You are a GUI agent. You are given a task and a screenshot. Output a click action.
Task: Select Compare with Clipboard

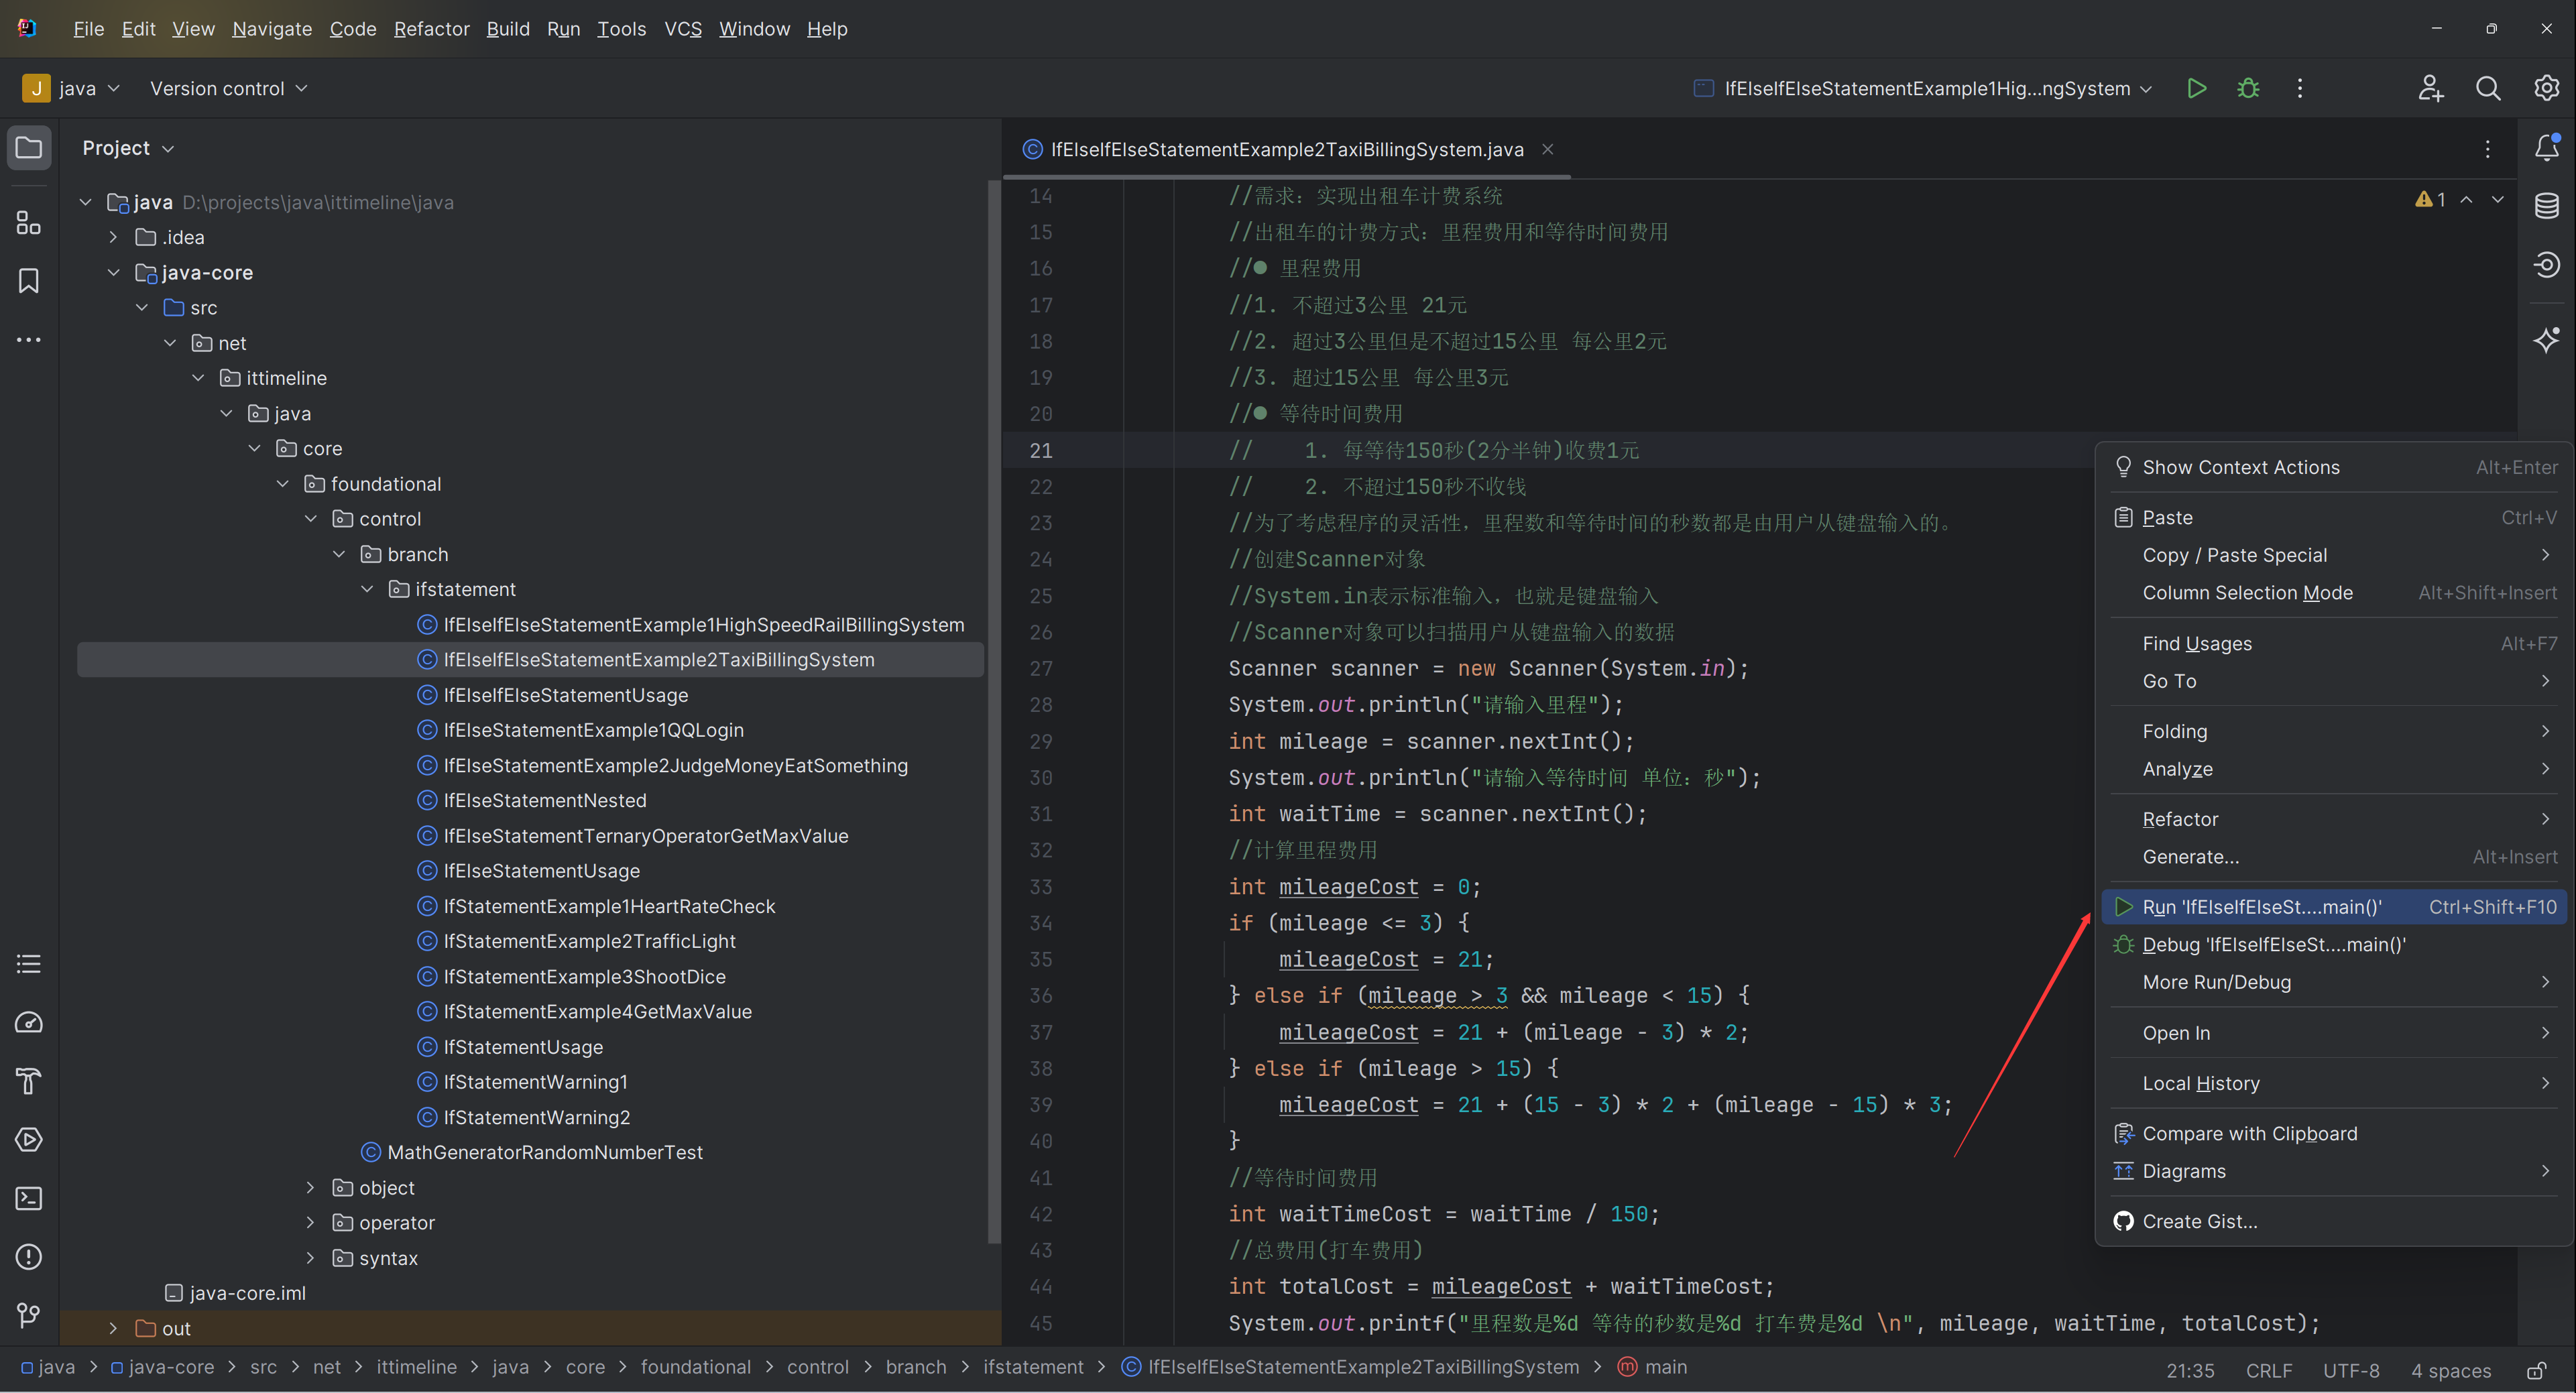point(2334,1133)
